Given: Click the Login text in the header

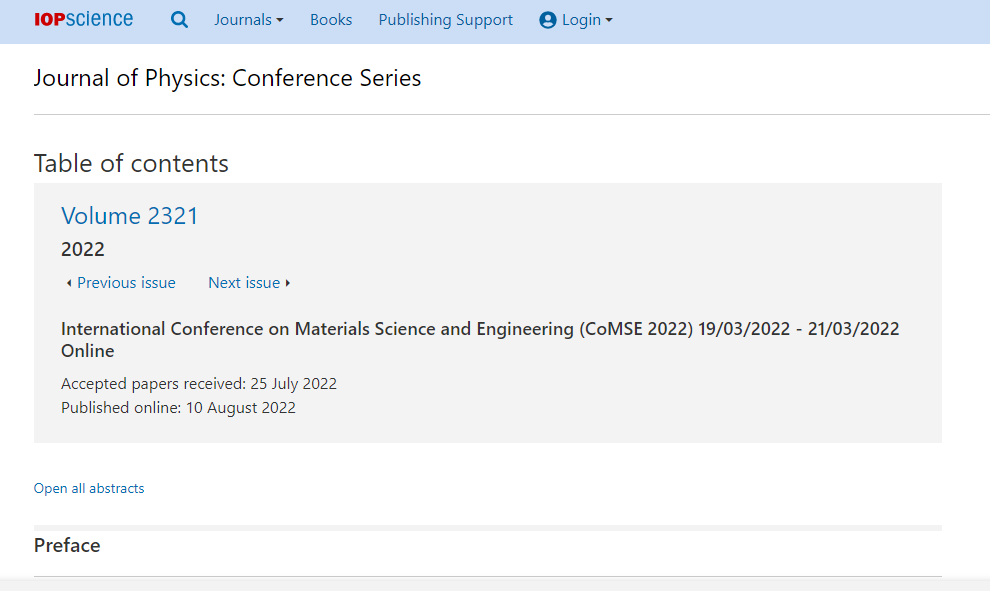Looking at the screenshot, I should pos(581,20).
